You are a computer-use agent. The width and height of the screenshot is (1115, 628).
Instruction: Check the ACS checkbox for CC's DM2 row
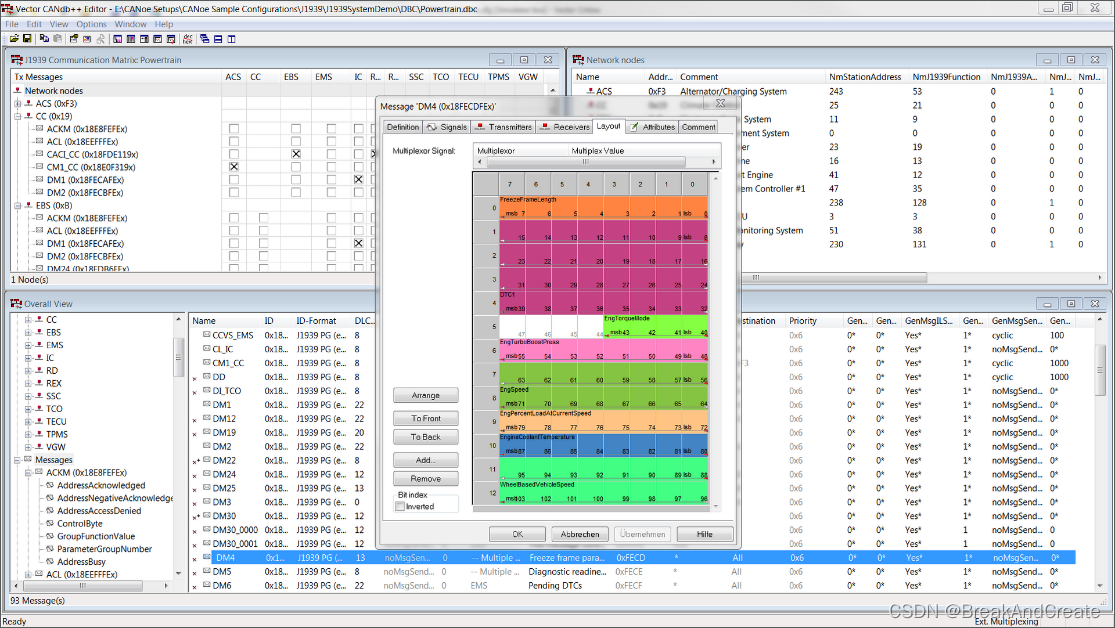pyautogui.click(x=233, y=193)
